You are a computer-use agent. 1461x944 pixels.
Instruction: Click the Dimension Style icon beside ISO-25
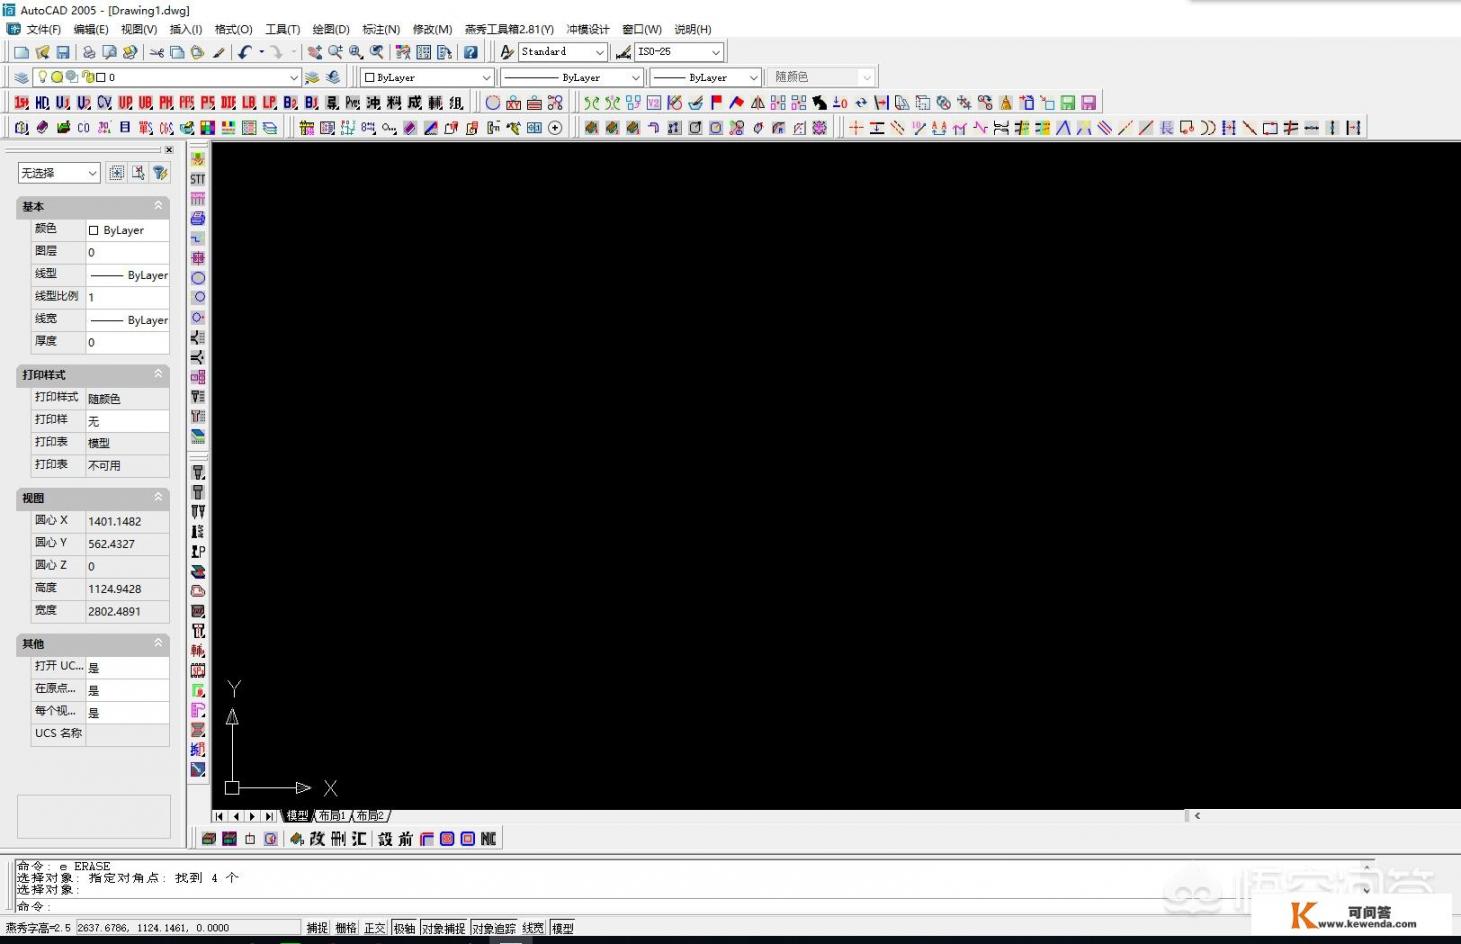point(623,52)
